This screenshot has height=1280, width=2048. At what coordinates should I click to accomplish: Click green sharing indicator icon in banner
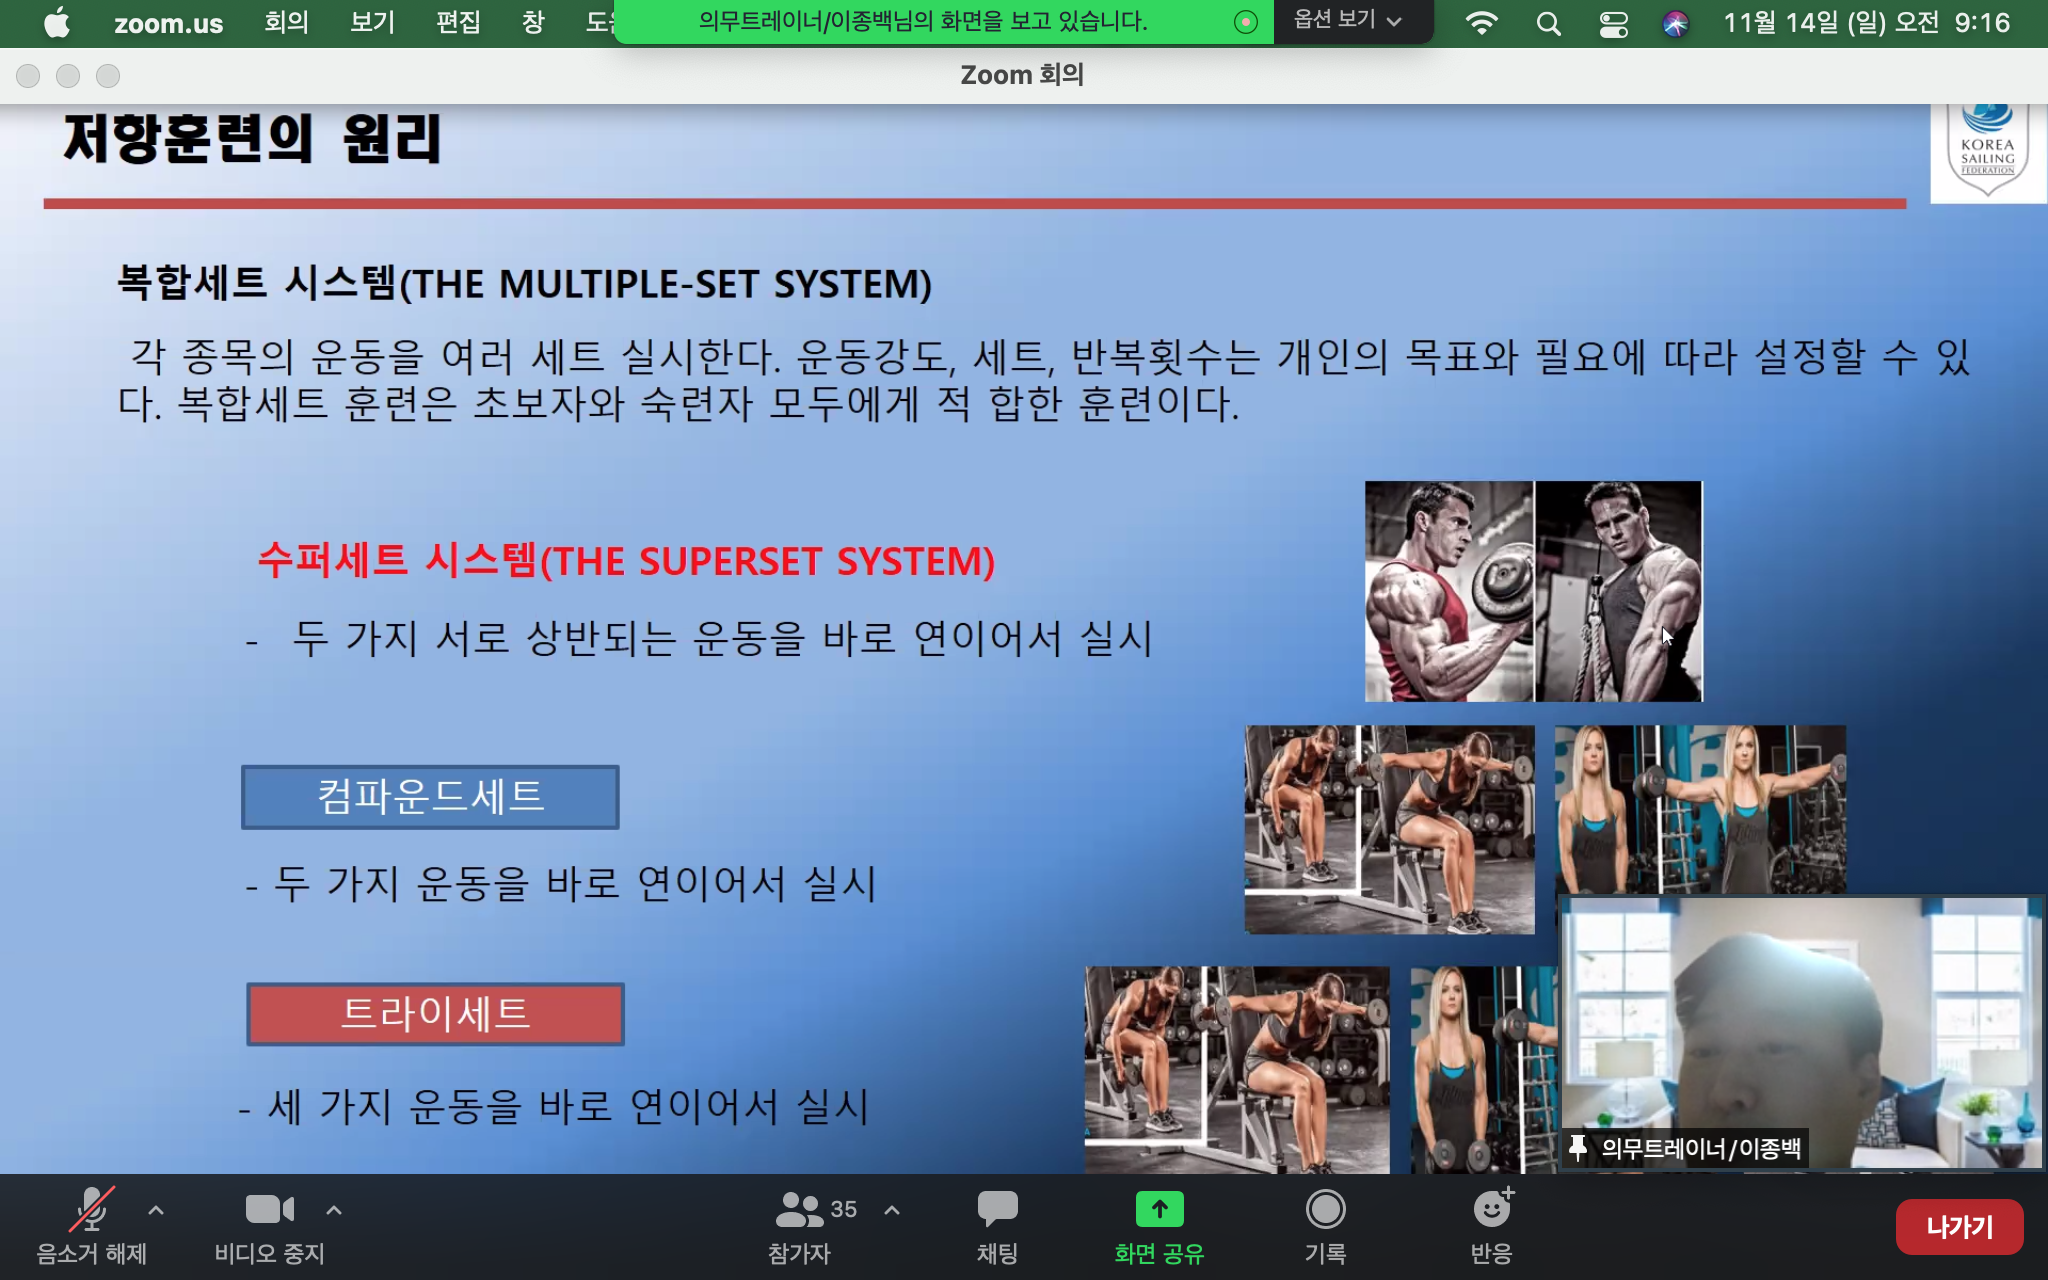(x=1246, y=22)
